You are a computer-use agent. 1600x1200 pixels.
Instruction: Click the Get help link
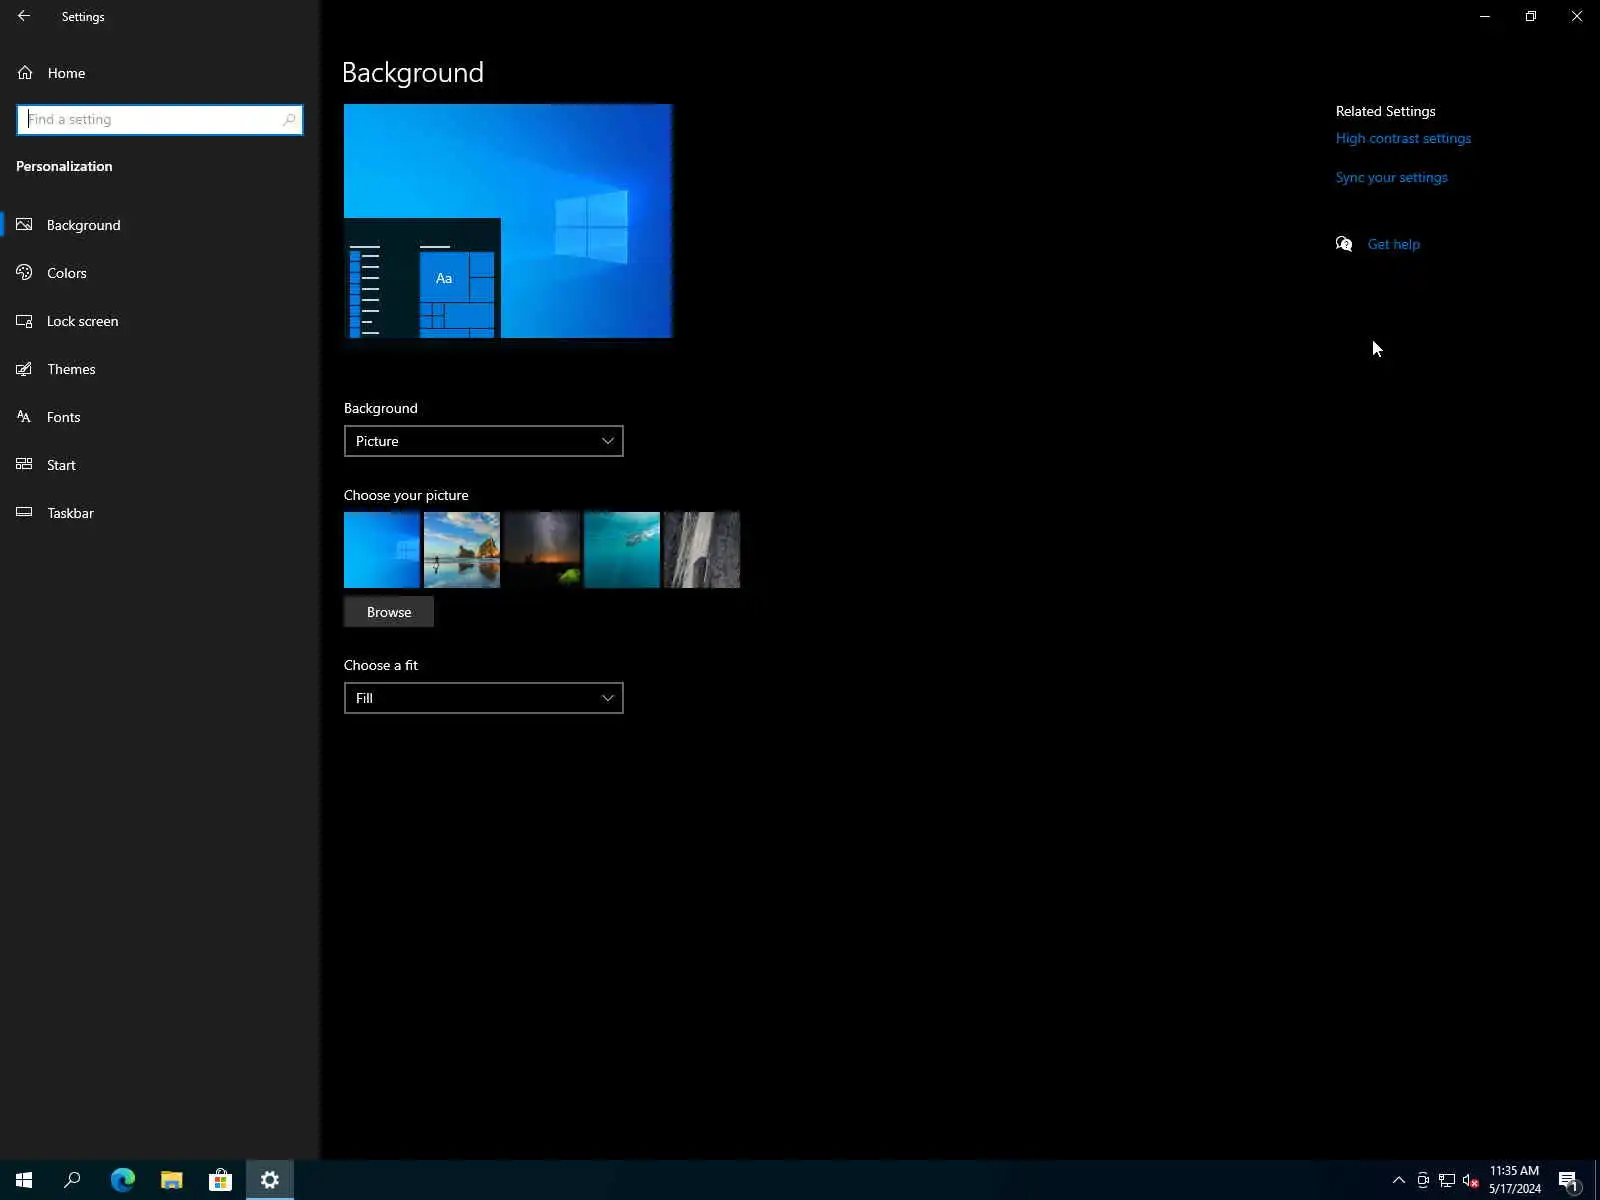1393,244
